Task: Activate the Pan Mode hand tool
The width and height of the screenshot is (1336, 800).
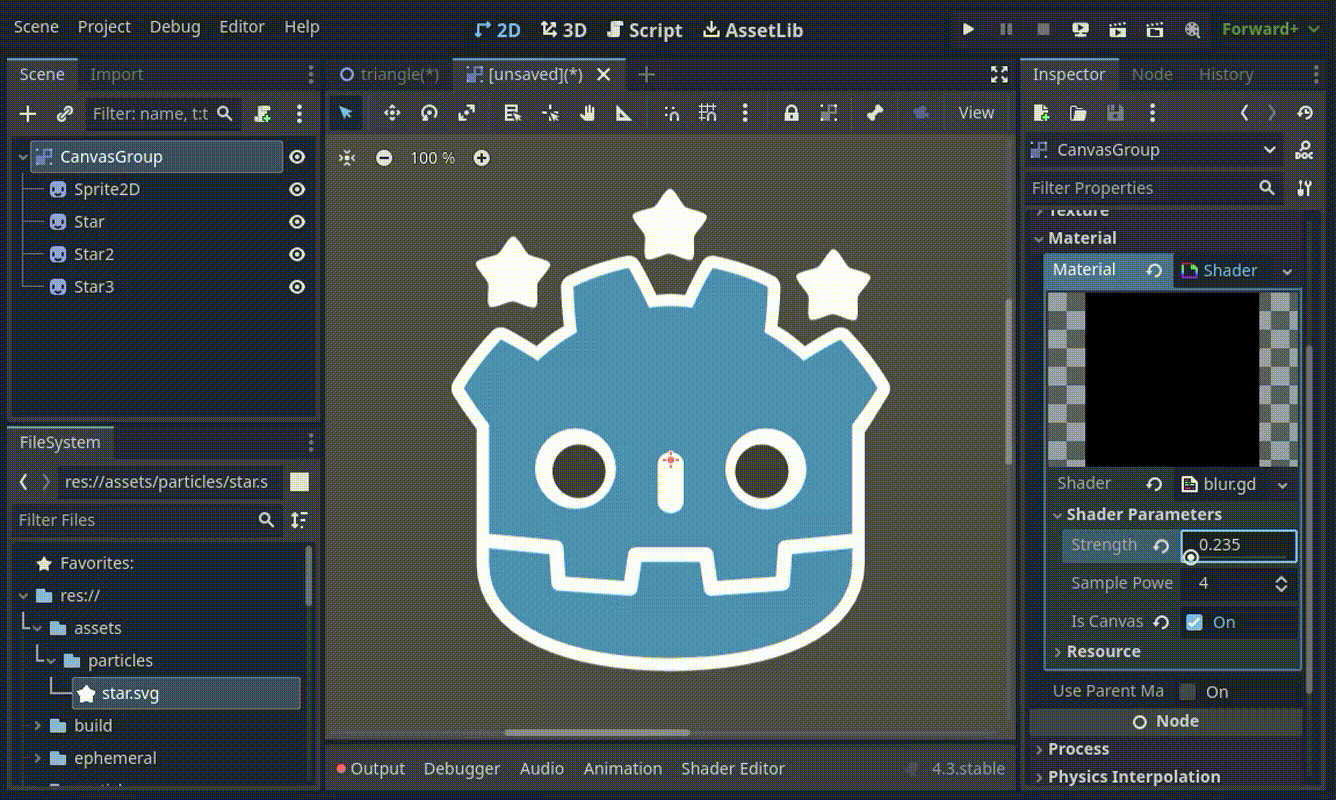Action: [587, 113]
